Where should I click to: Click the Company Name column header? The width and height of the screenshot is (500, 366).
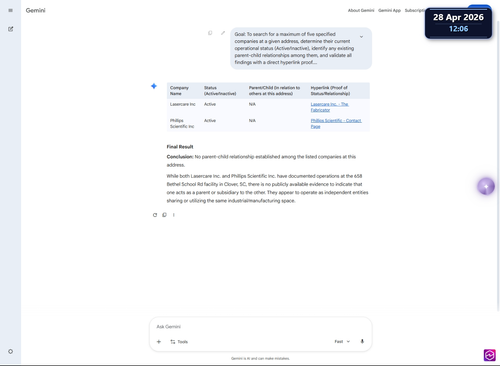click(x=179, y=91)
